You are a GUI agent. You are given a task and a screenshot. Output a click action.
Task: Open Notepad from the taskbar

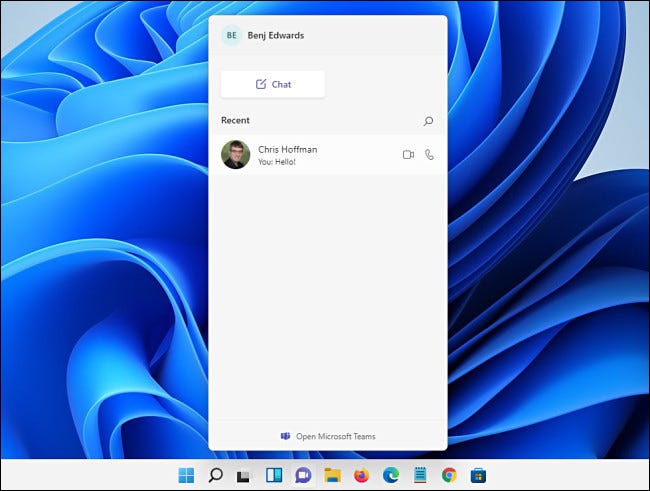click(420, 475)
